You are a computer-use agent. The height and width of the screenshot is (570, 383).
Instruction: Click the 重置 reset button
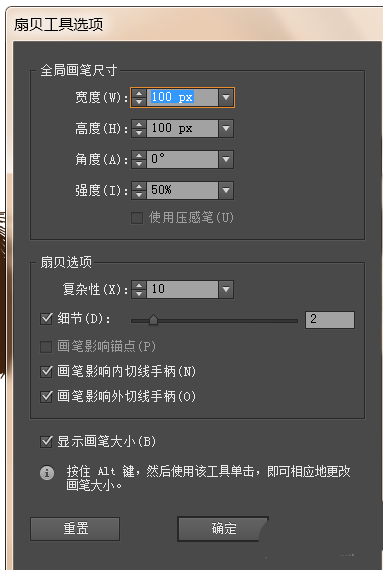tap(75, 529)
